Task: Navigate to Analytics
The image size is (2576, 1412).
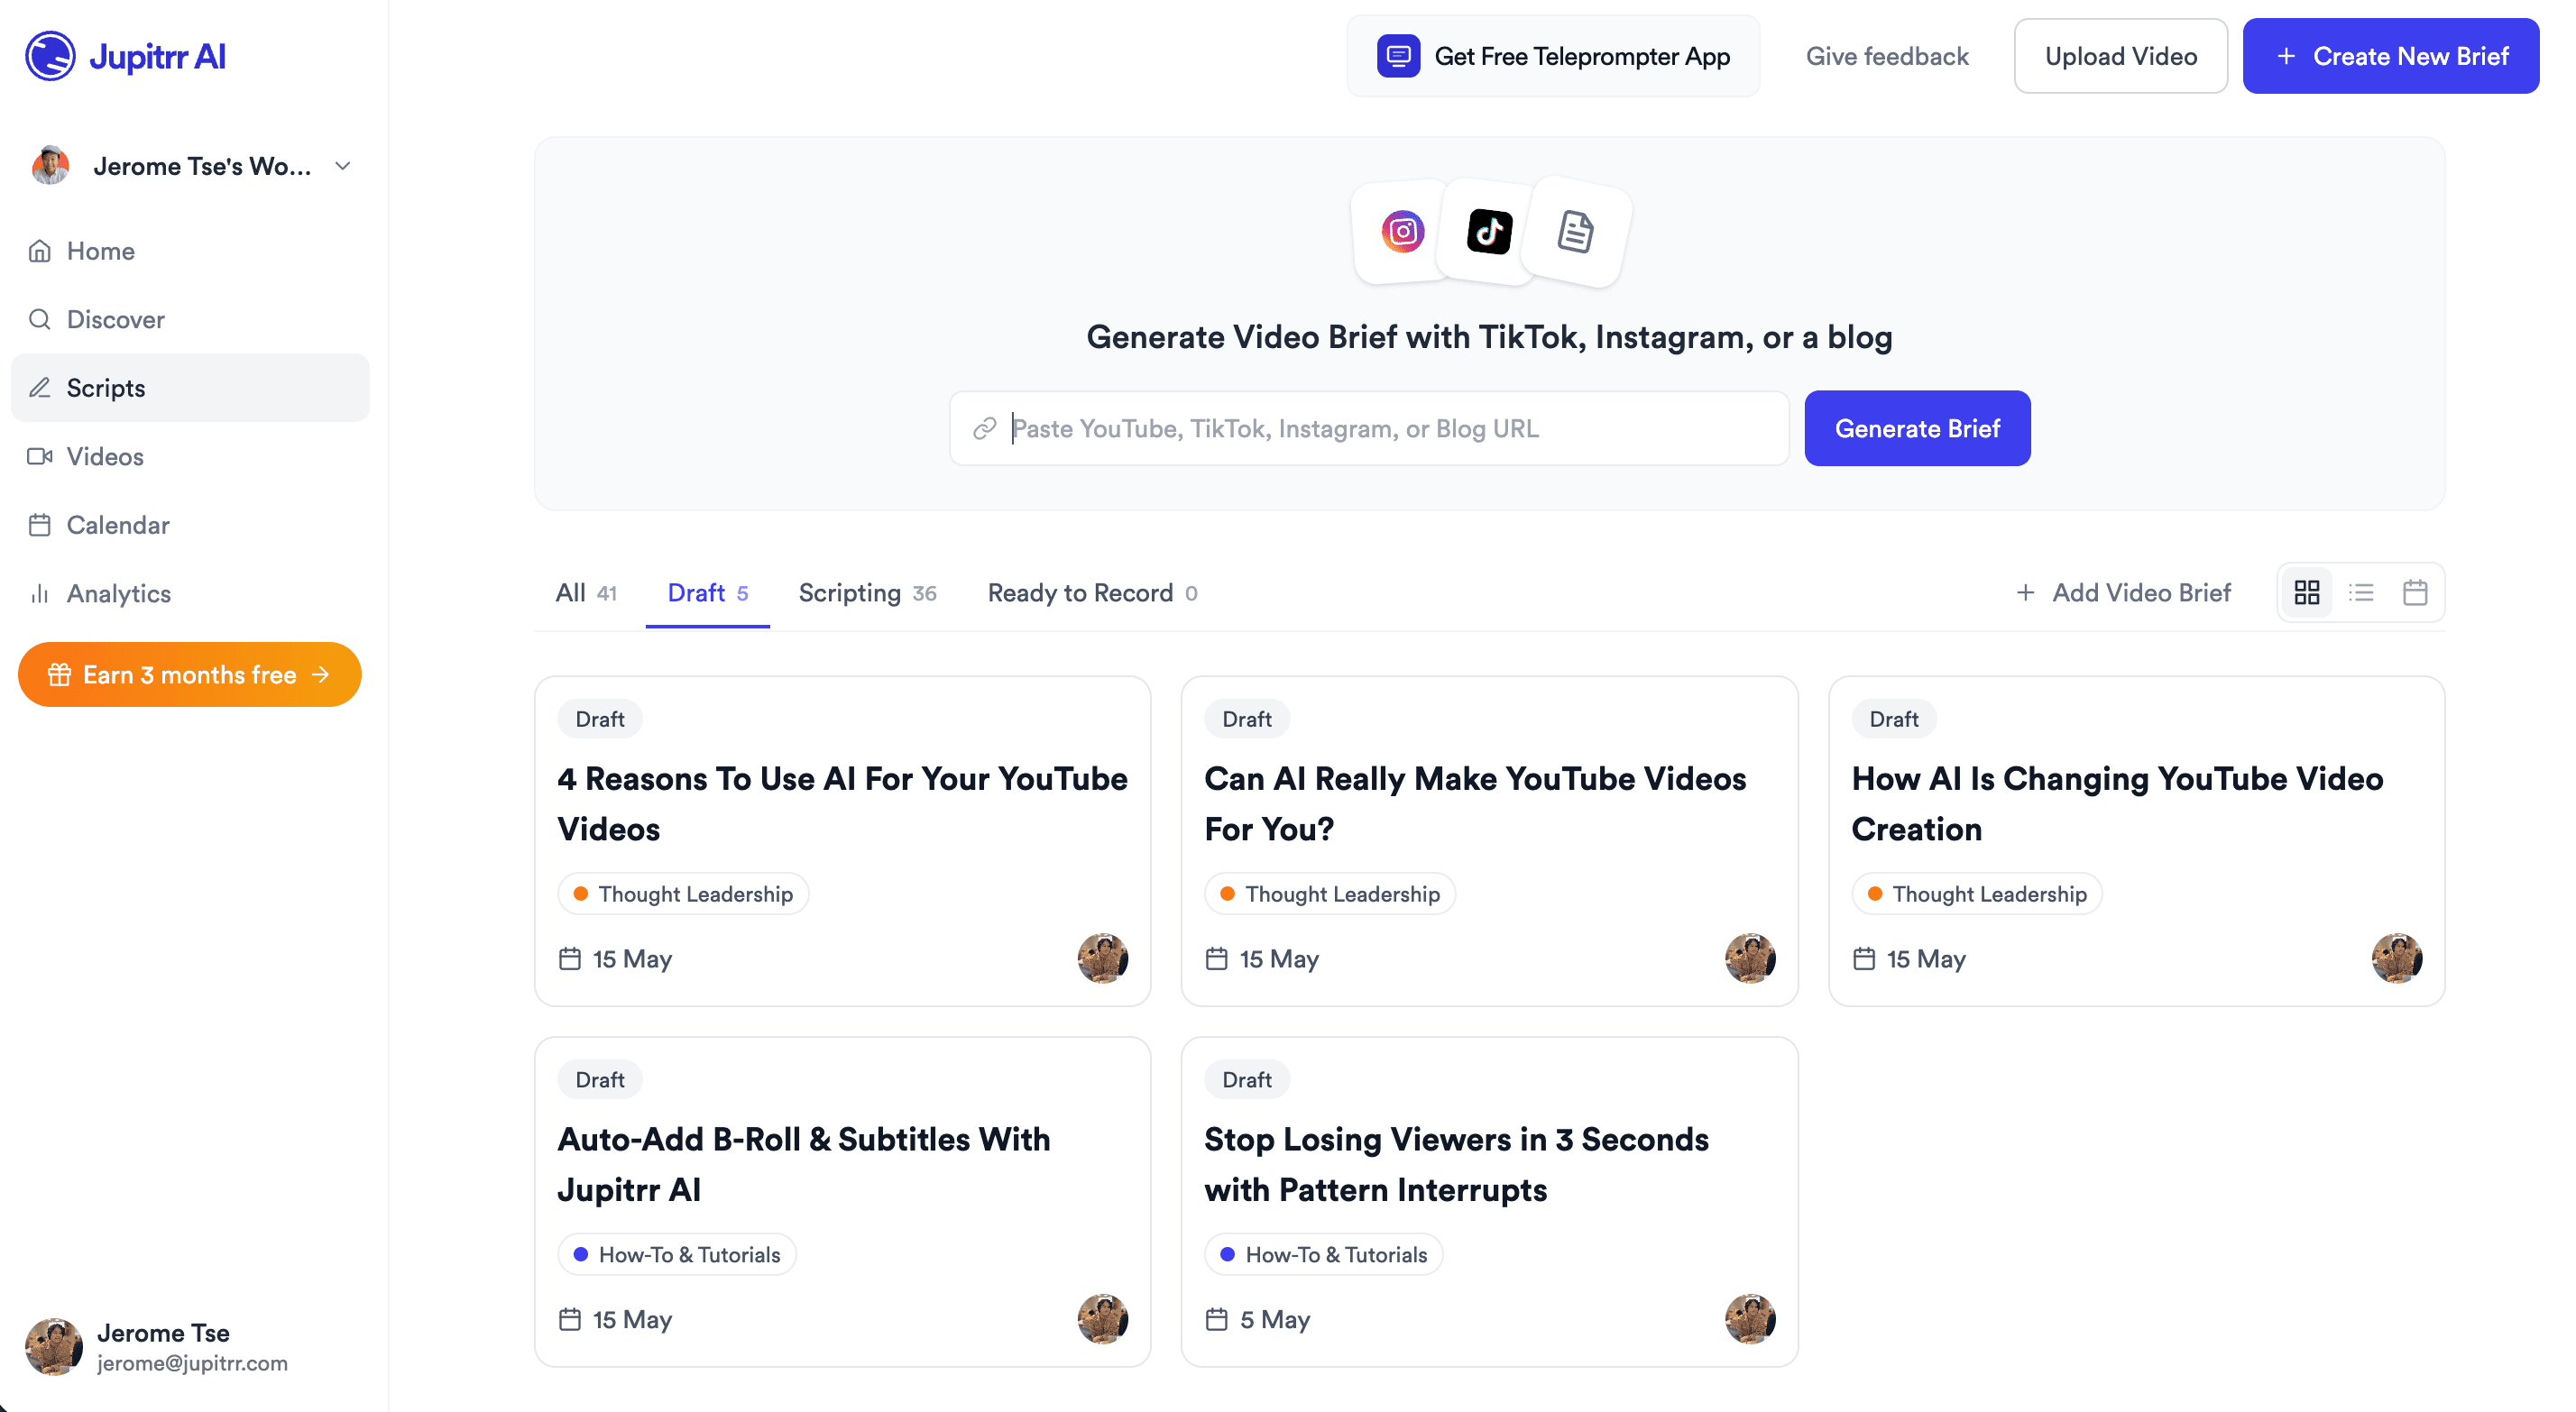Action: (x=190, y=593)
